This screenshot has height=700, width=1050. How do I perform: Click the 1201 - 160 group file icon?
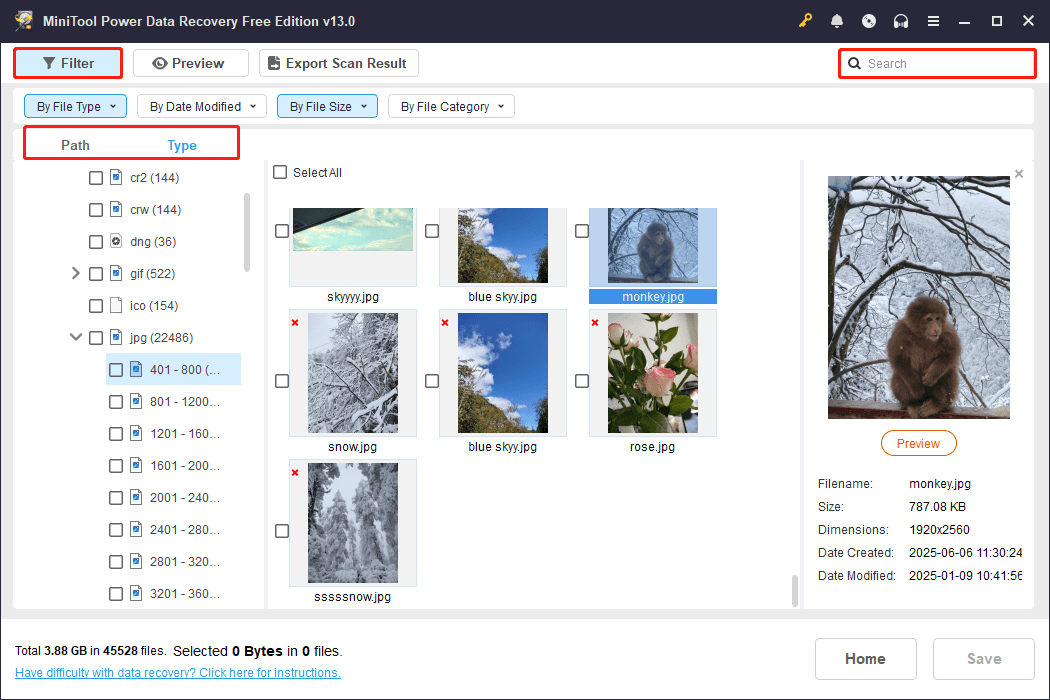coord(136,433)
